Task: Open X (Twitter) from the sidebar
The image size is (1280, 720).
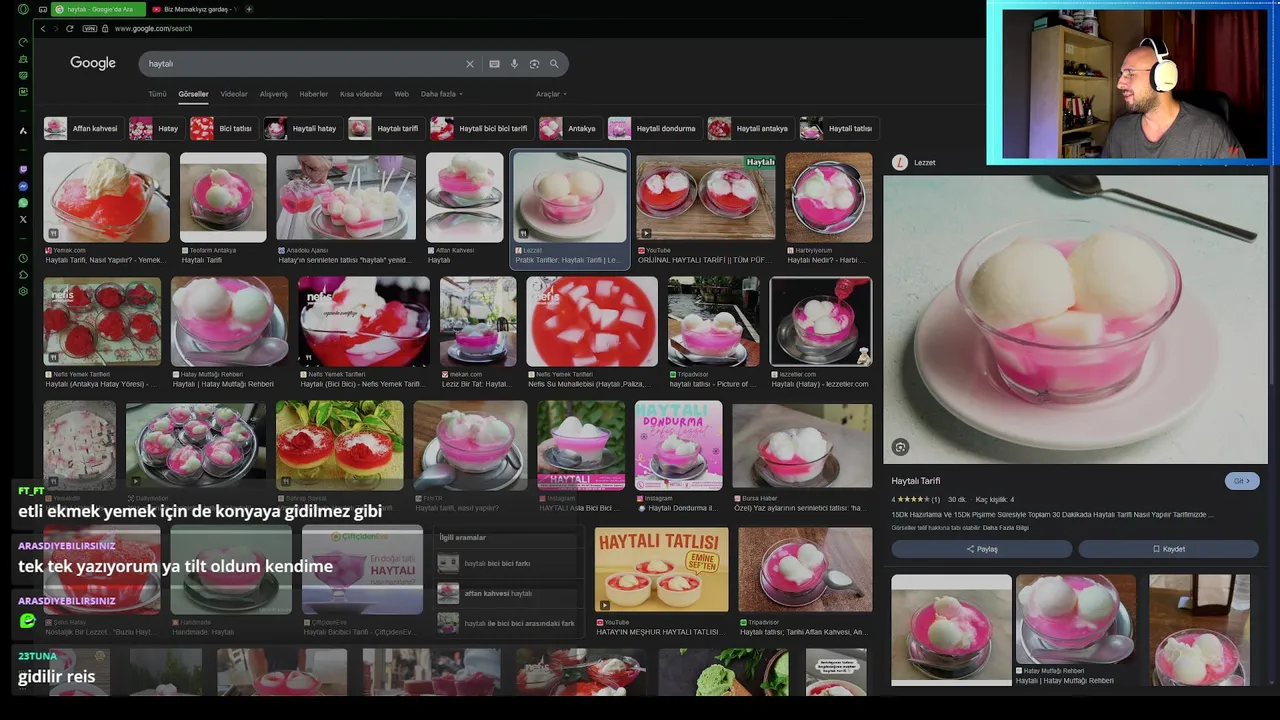Action: click(23, 219)
